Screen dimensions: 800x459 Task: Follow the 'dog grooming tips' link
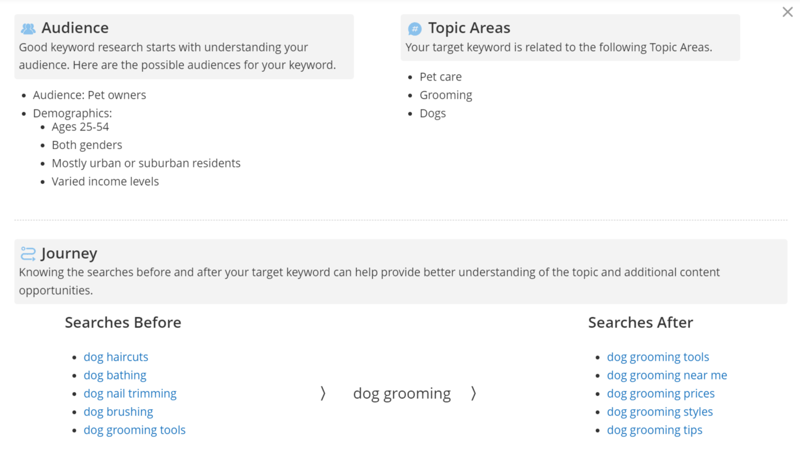655,430
